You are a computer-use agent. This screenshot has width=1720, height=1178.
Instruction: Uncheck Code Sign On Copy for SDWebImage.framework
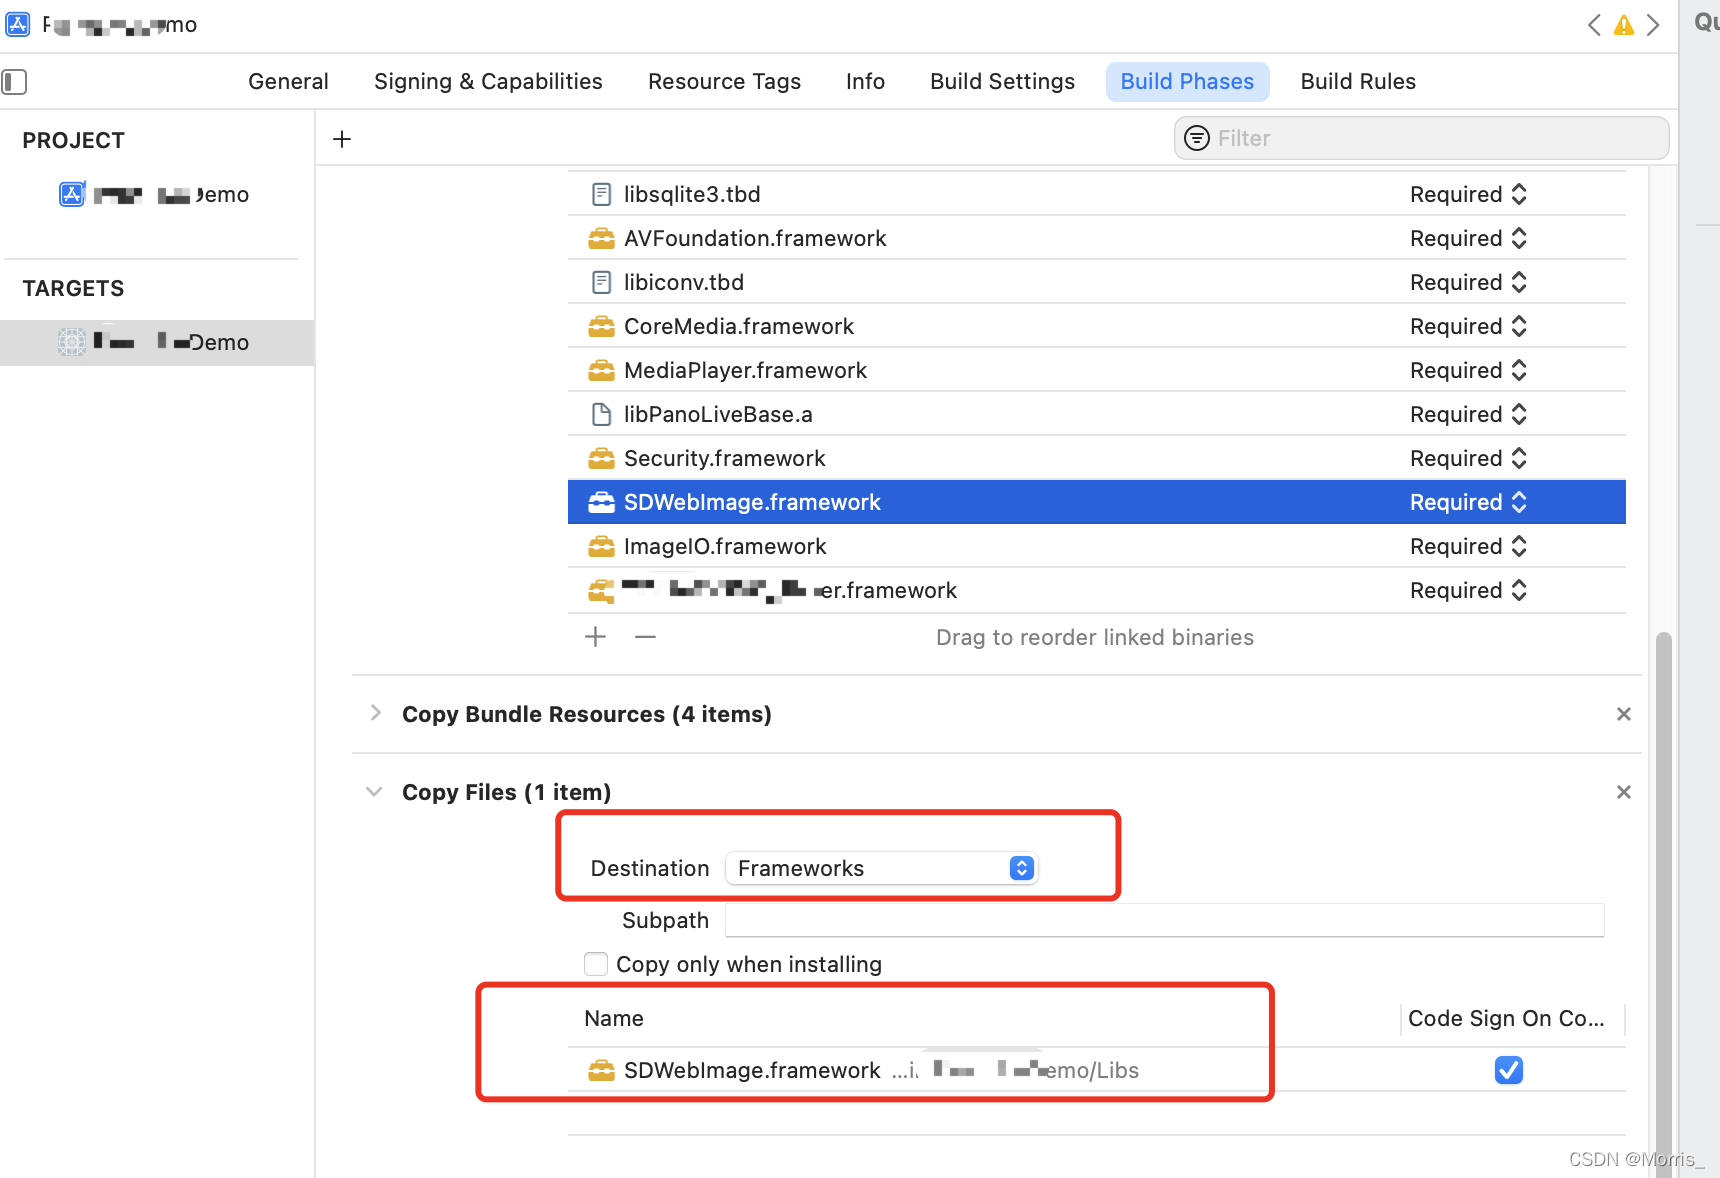tap(1509, 1070)
